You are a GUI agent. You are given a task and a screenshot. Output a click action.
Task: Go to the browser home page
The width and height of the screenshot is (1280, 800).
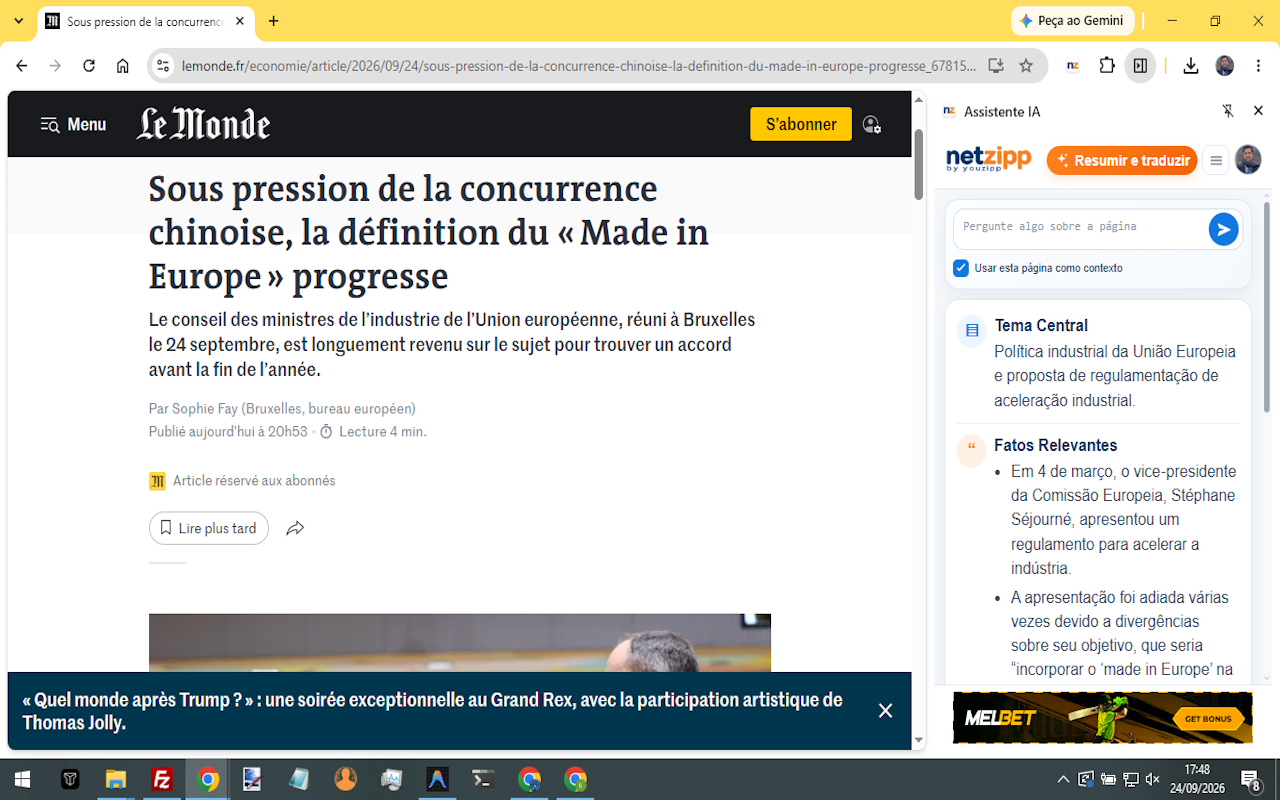tap(123, 66)
